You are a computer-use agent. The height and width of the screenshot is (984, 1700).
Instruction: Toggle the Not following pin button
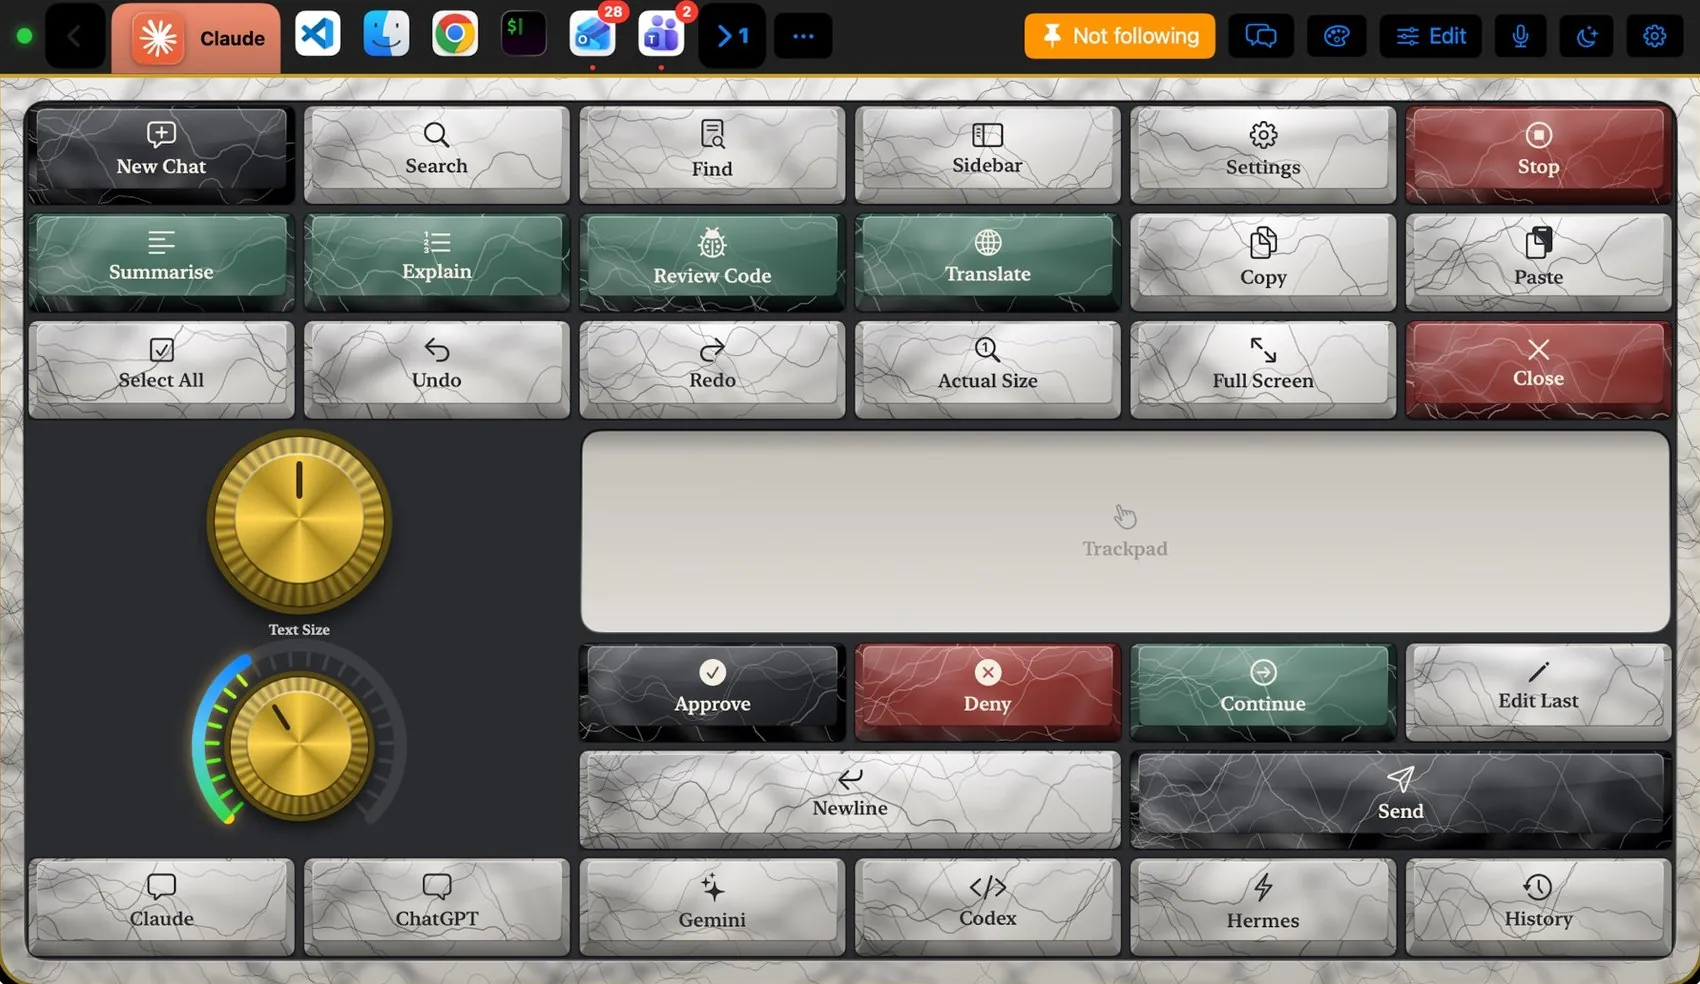[x=1119, y=36]
